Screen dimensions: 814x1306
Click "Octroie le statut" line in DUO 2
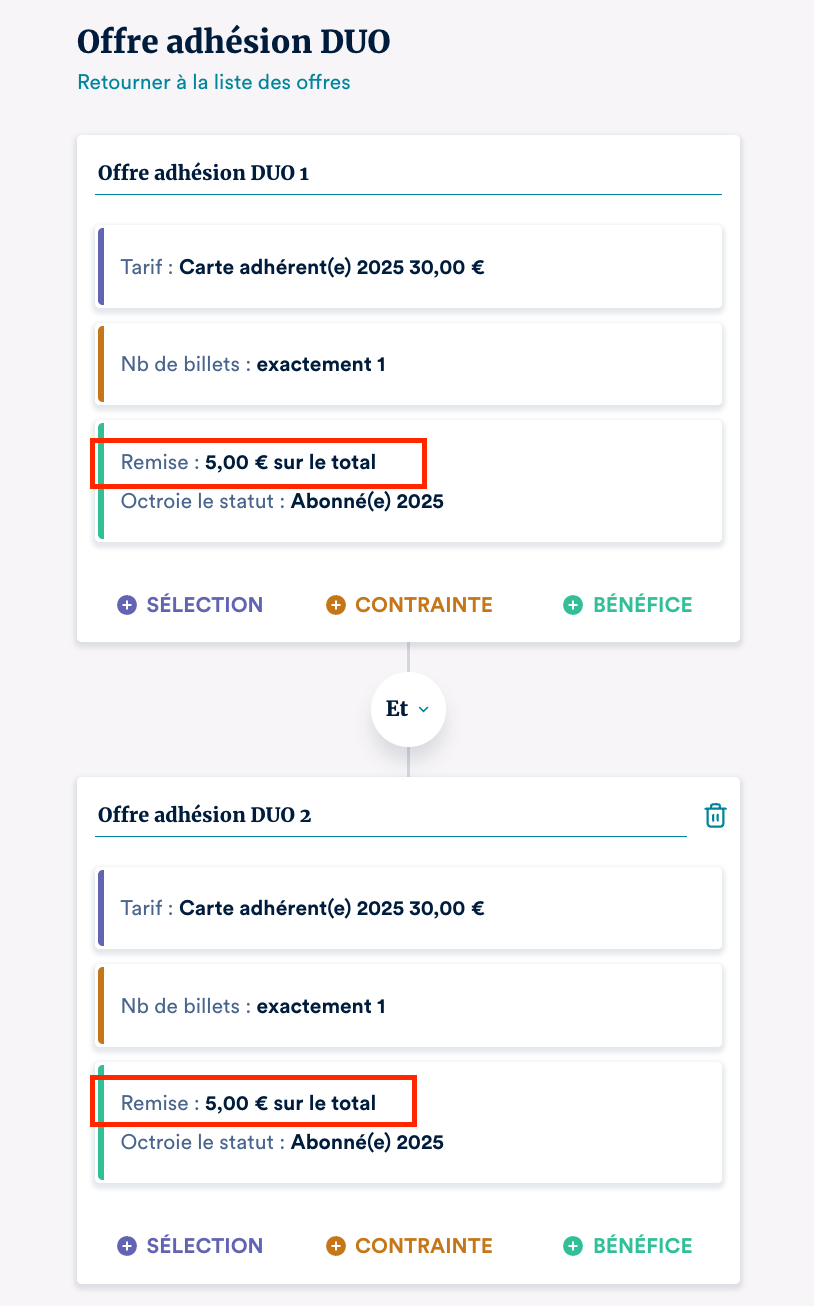click(x=282, y=1142)
